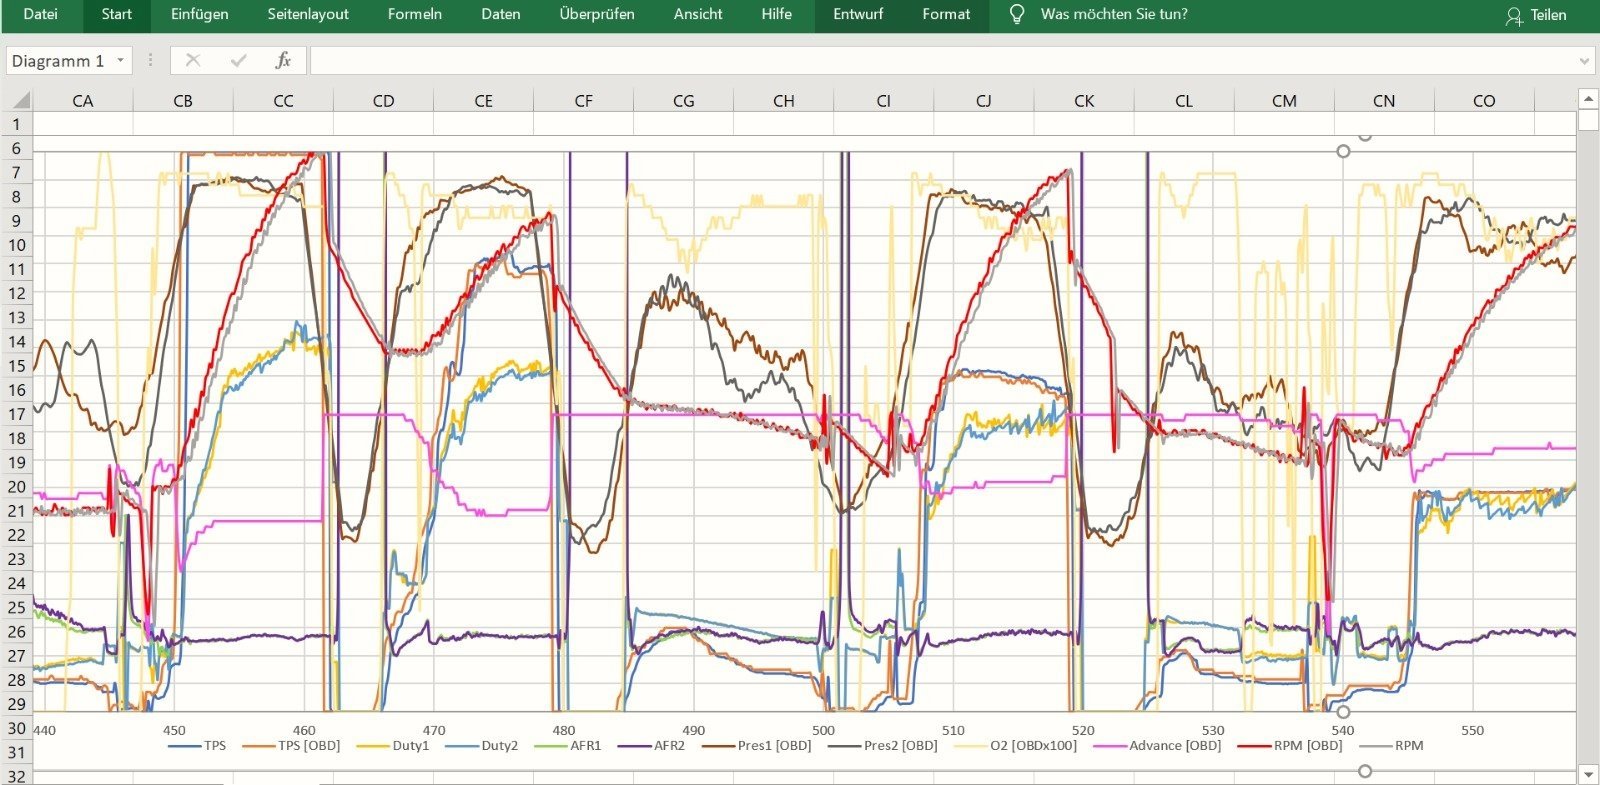This screenshot has height=785, width=1600.
Task: Click the Enter checkmark icon in formula bar
Action: (238, 61)
